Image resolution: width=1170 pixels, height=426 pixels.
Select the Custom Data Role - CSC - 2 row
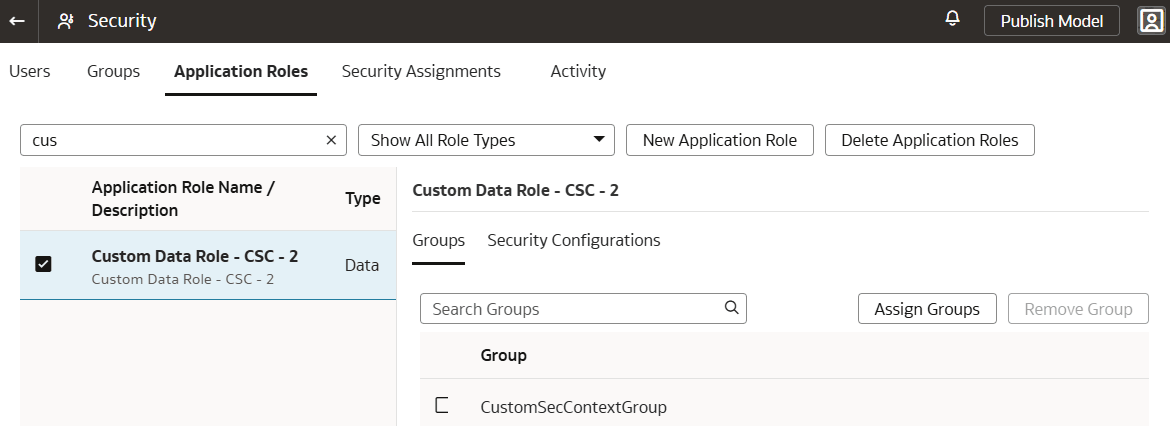[x=195, y=265]
